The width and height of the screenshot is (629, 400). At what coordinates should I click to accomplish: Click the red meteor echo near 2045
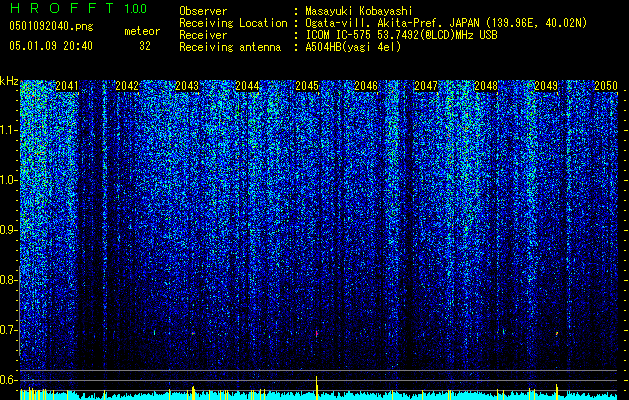coord(317,333)
